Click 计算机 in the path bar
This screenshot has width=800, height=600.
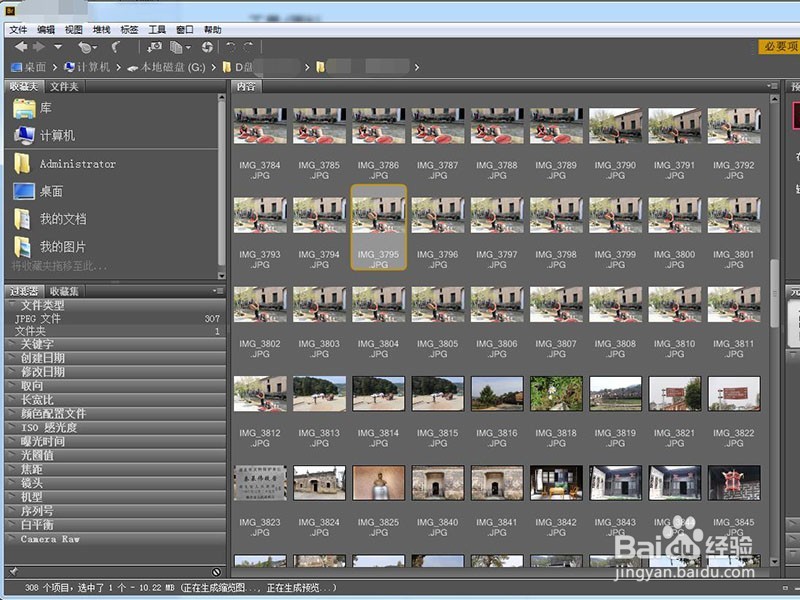pos(87,67)
